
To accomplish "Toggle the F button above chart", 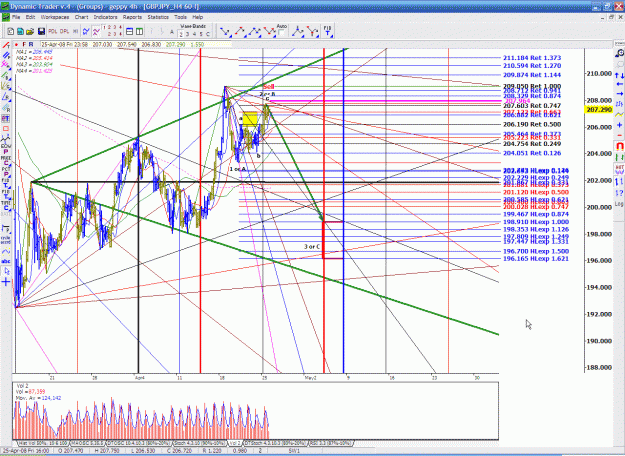I will [24, 44].
